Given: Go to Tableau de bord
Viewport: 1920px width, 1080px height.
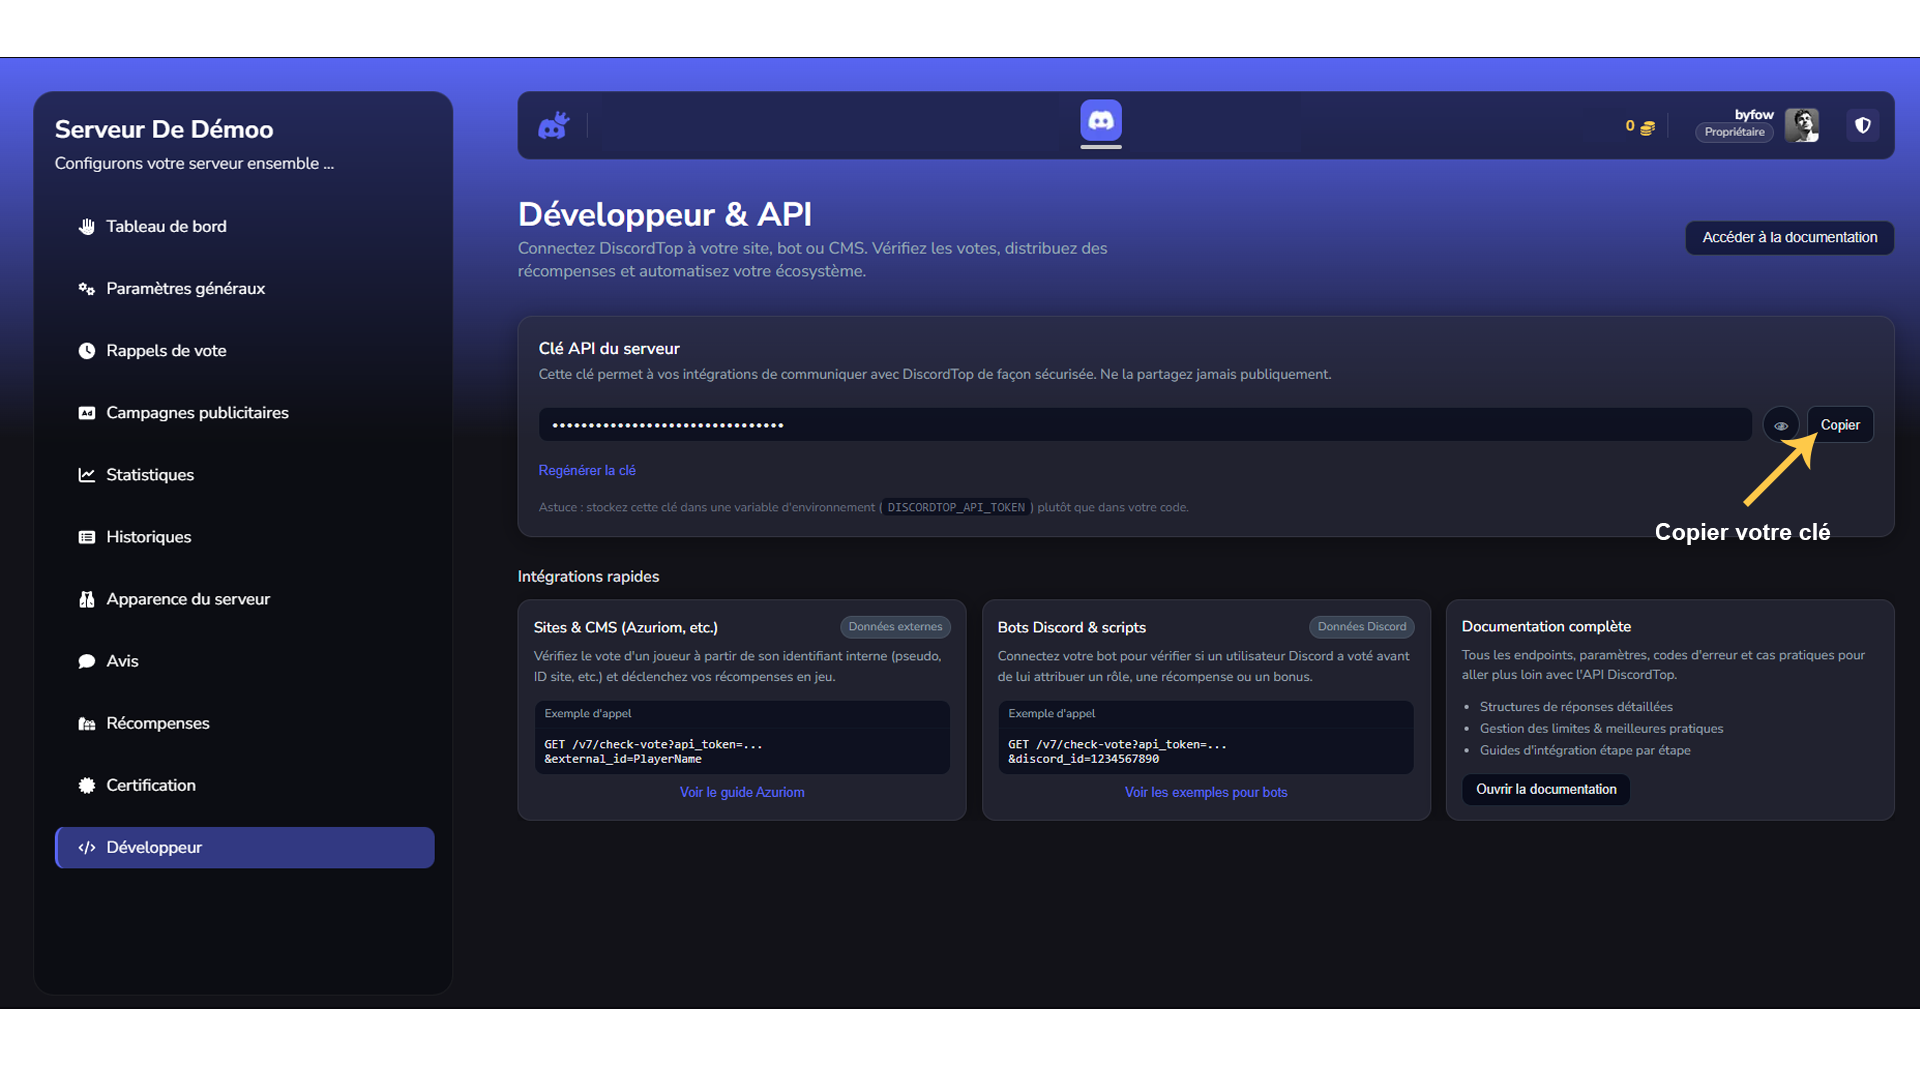Looking at the screenshot, I should 166,226.
